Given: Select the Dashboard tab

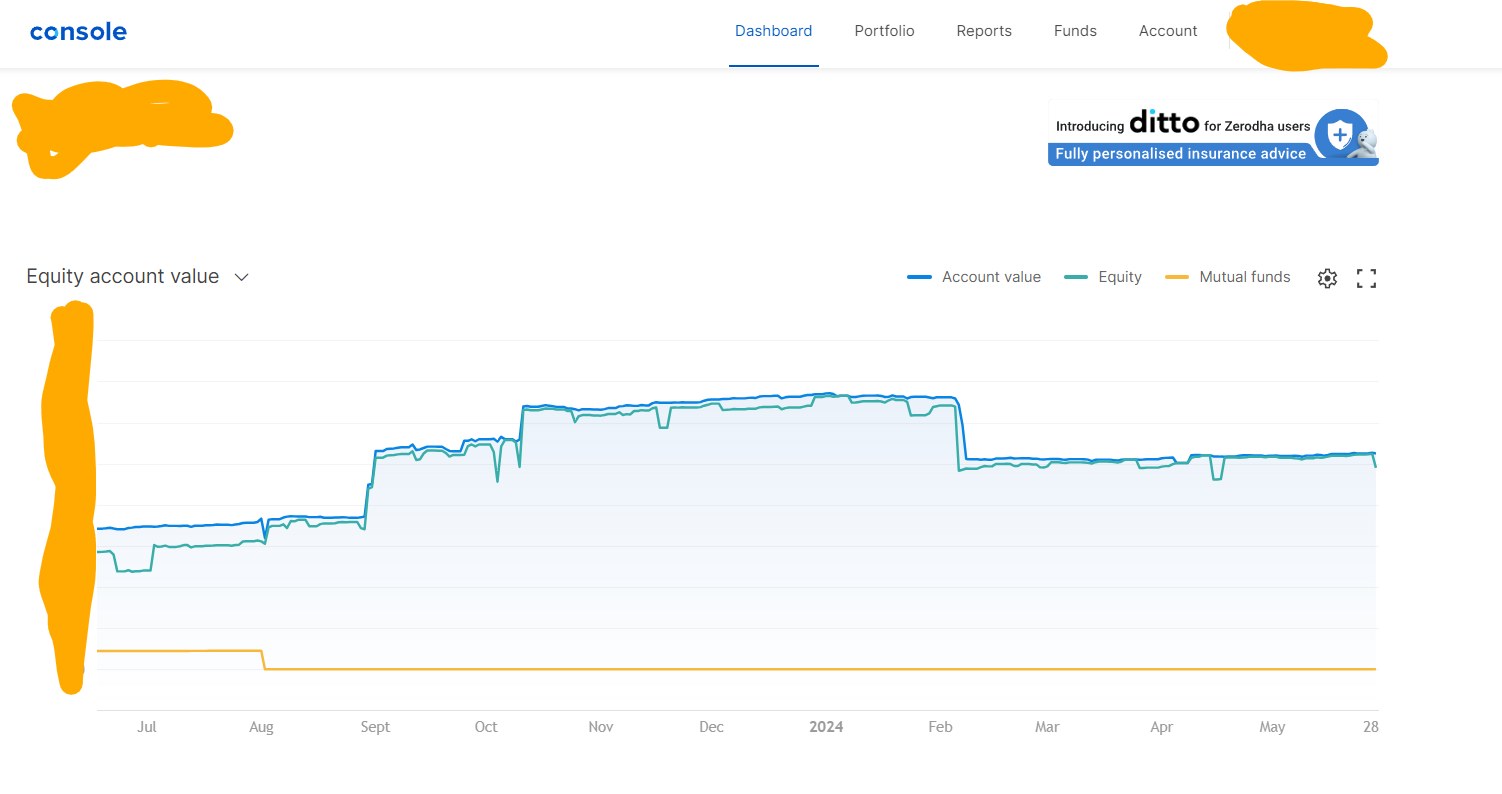Looking at the screenshot, I should click(x=774, y=31).
